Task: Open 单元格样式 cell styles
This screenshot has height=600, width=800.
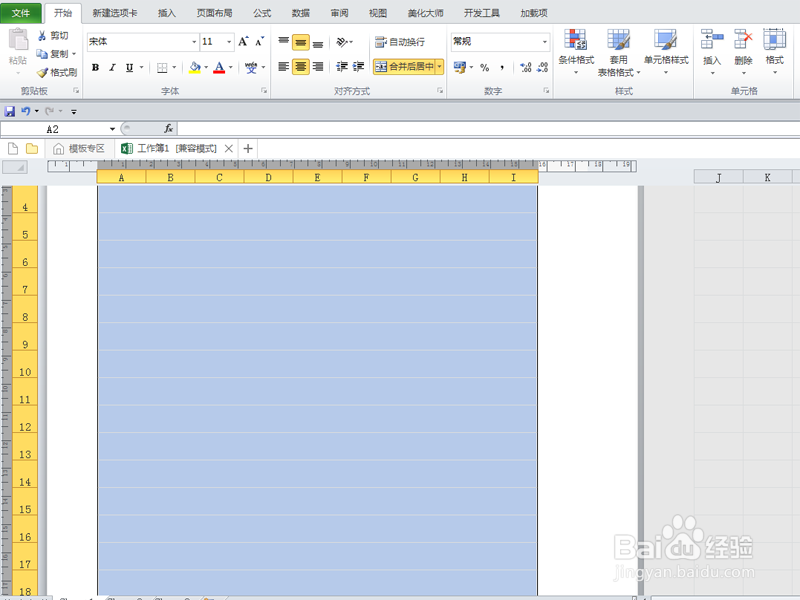Action: pyautogui.click(x=666, y=52)
